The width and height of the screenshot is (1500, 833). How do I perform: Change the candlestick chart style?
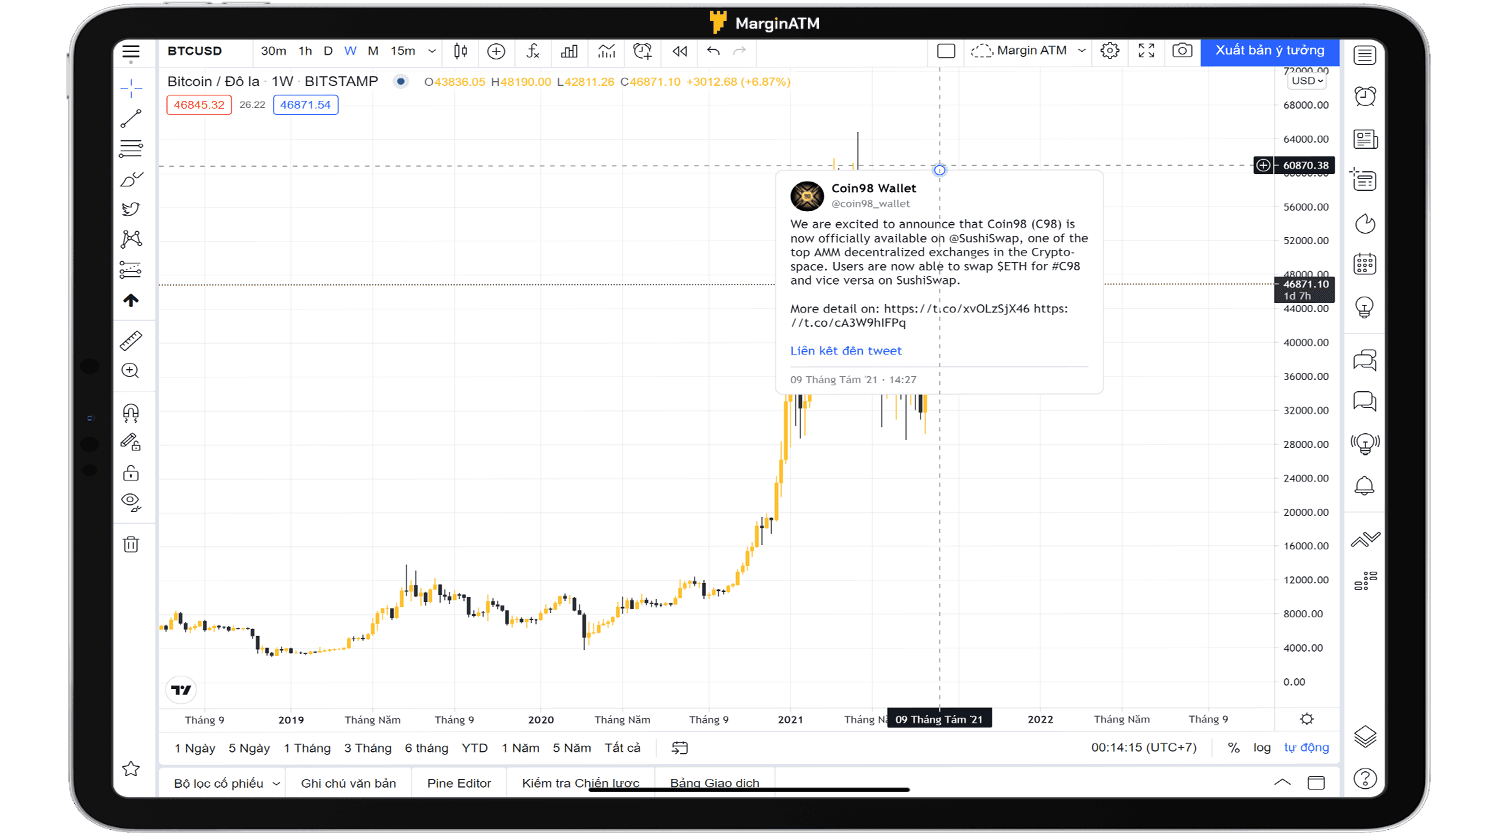[460, 51]
